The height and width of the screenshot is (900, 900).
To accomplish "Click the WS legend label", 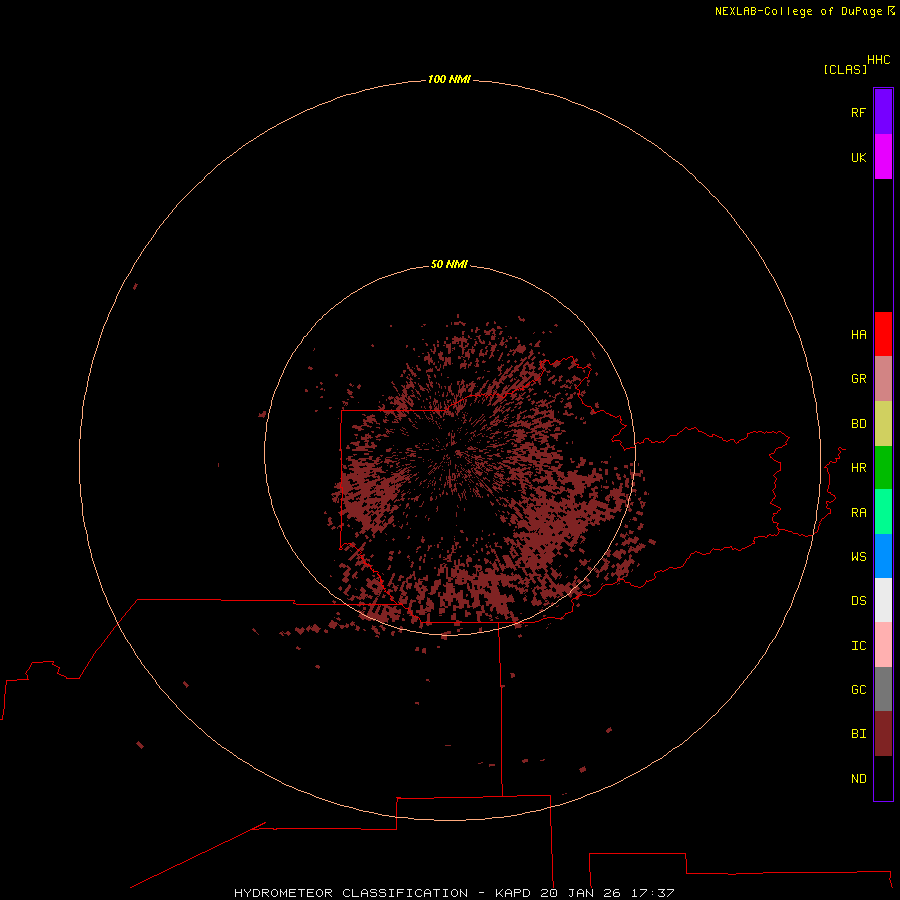I will point(858,556).
